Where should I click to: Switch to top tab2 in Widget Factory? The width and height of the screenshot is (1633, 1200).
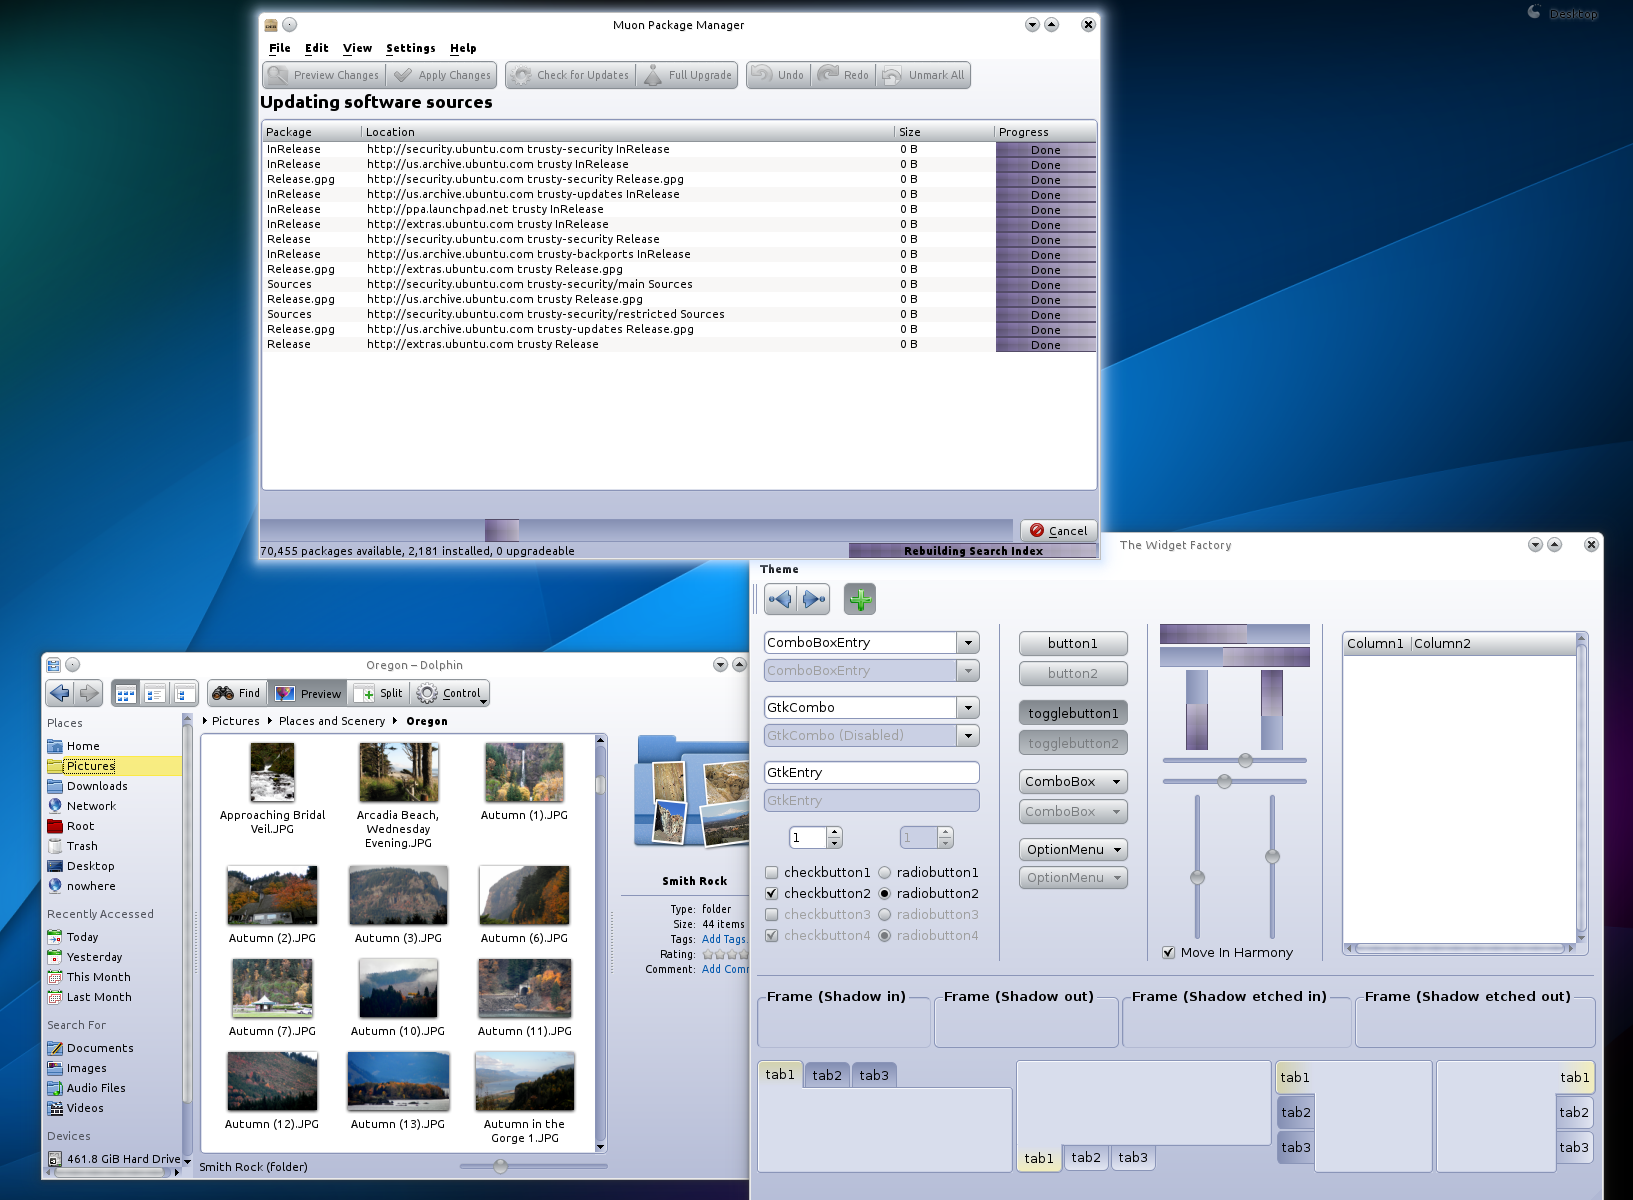pyautogui.click(x=827, y=1075)
